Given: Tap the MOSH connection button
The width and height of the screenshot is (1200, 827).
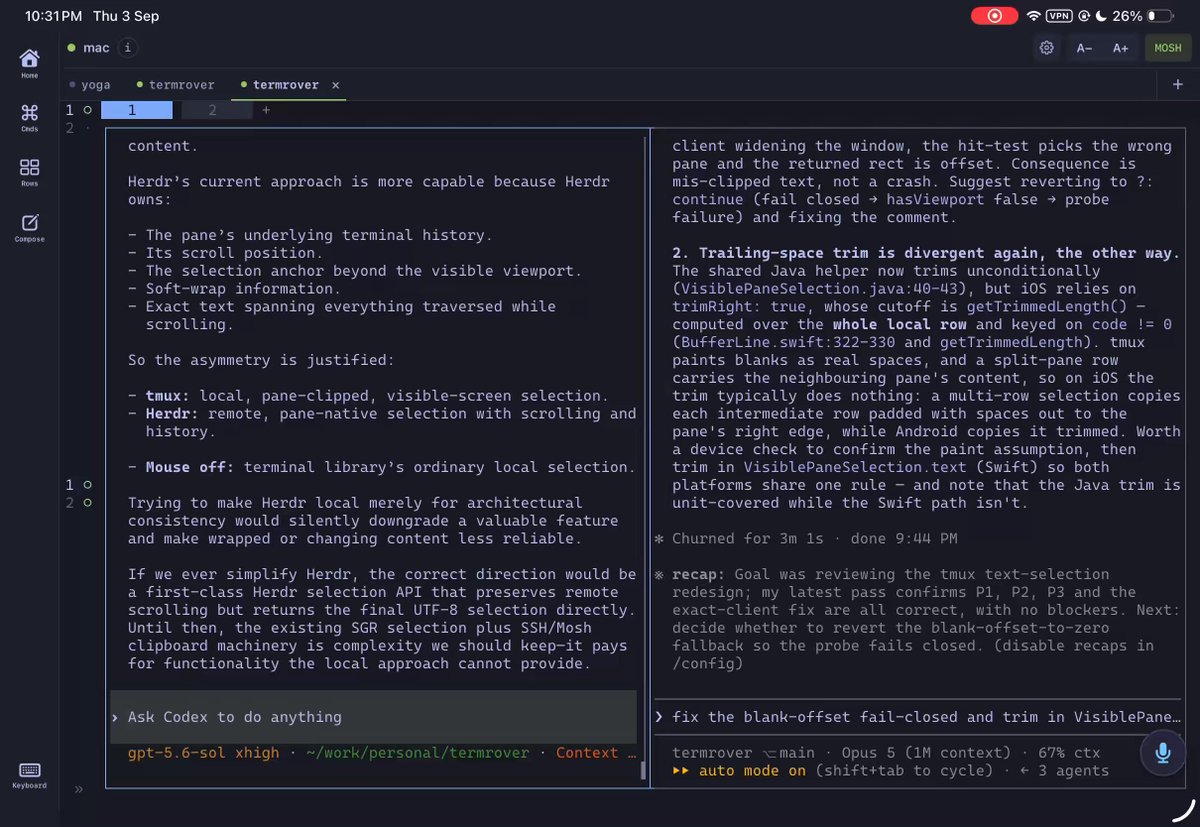Looking at the screenshot, I should pyautogui.click(x=1168, y=47).
